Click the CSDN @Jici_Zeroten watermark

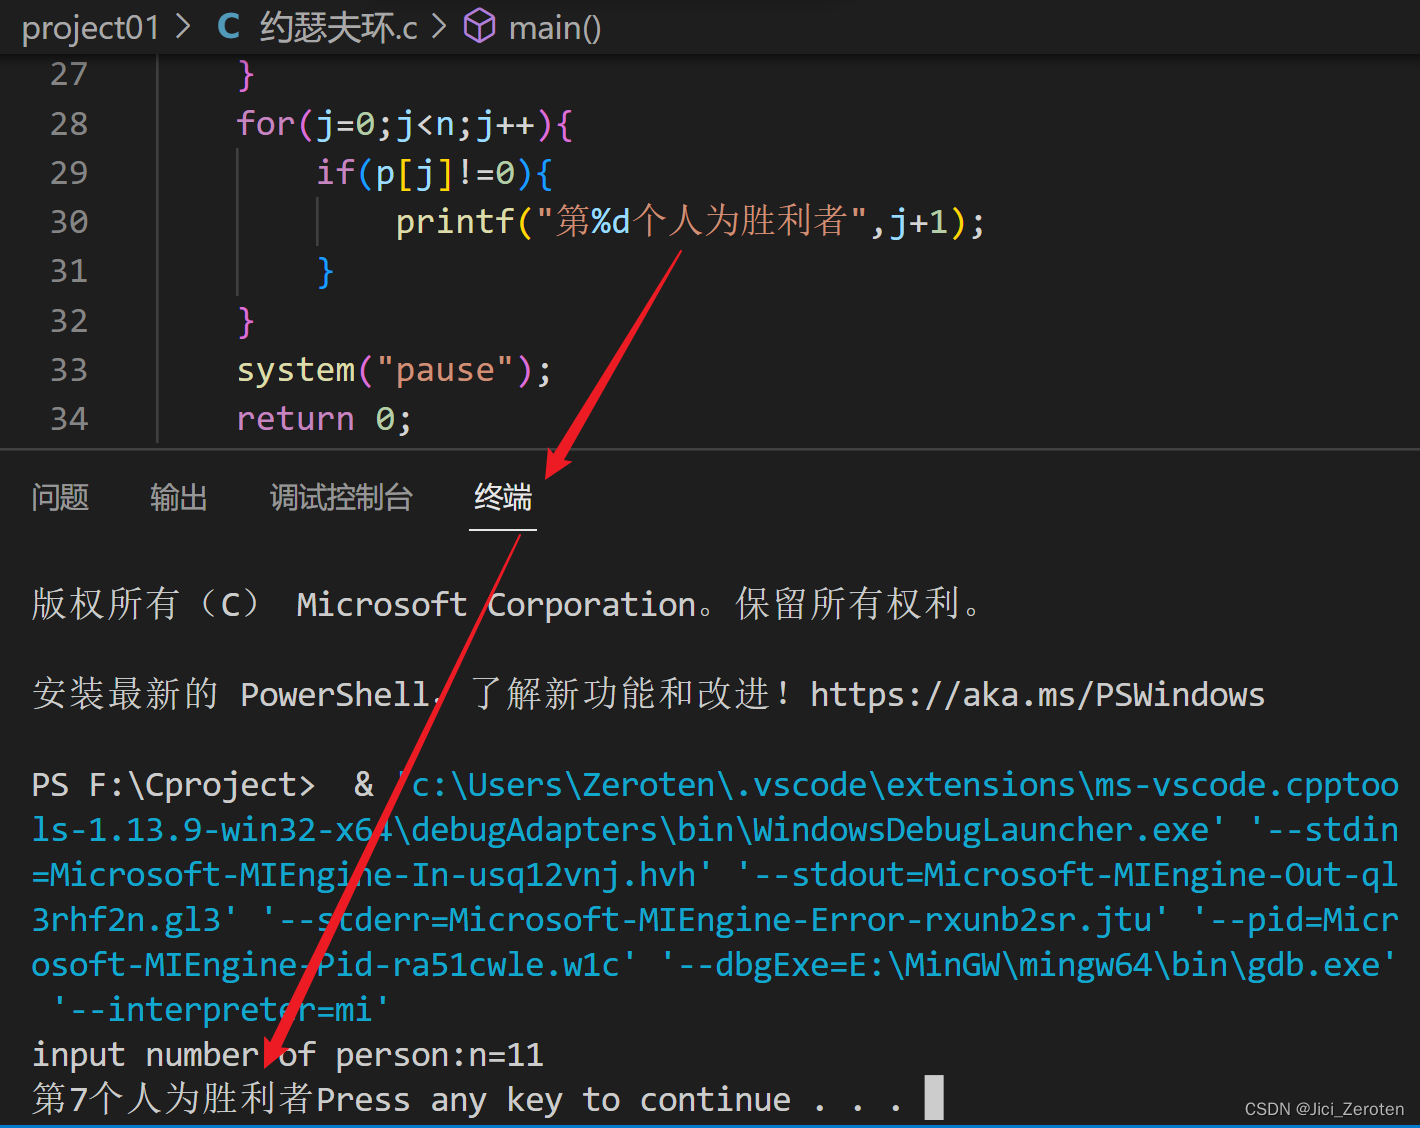click(1323, 1108)
